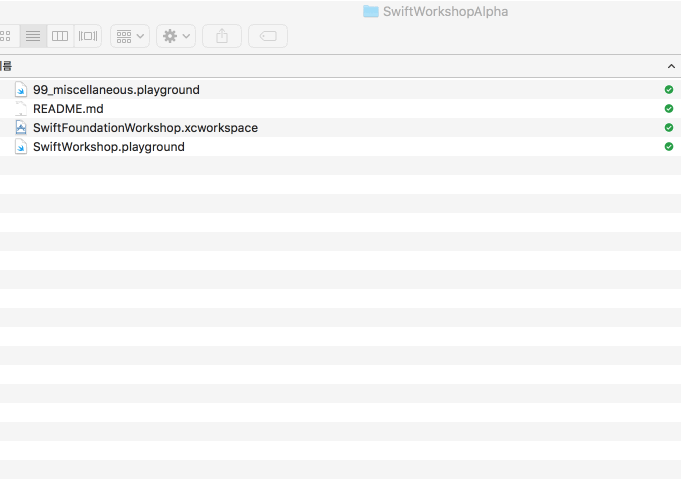Image resolution: width=681 pixels, height=481 pixels.
Task: Select SwiftWorkshop.playground file
Action: point(340,147)
